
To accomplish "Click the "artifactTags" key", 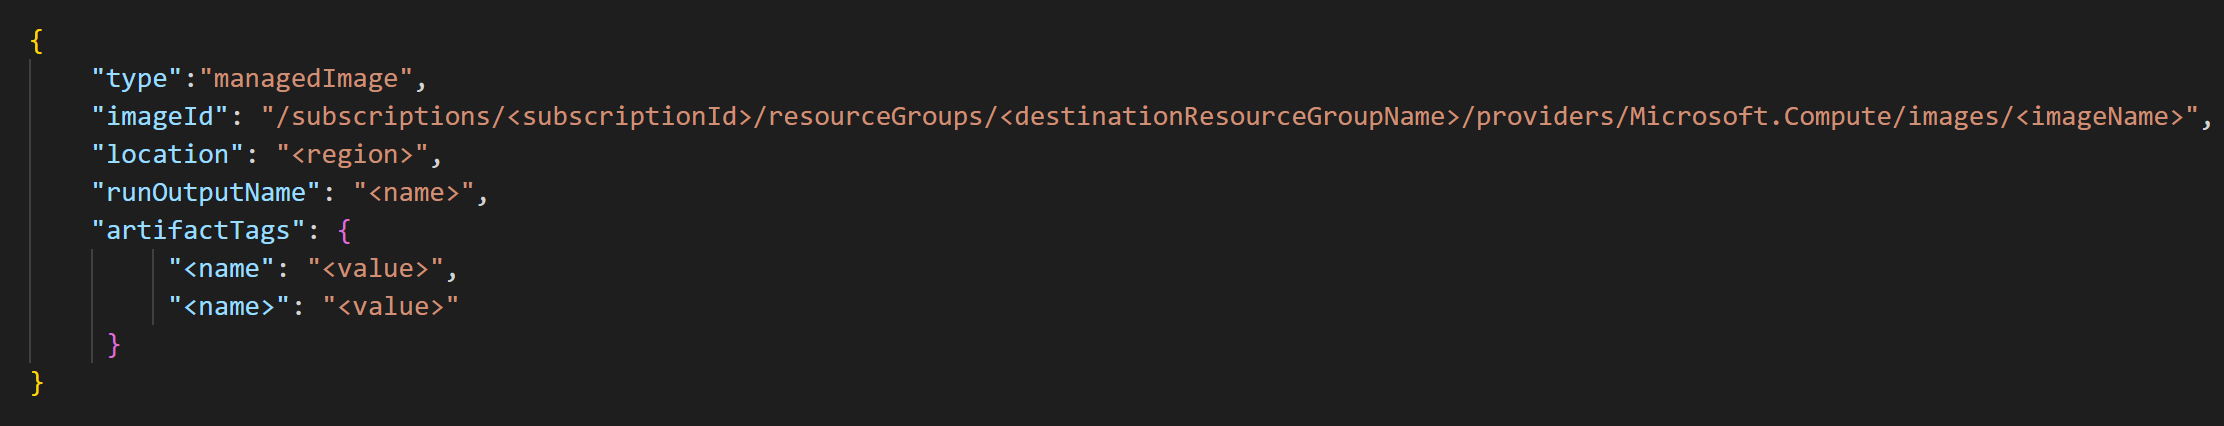I will [198, 231].
